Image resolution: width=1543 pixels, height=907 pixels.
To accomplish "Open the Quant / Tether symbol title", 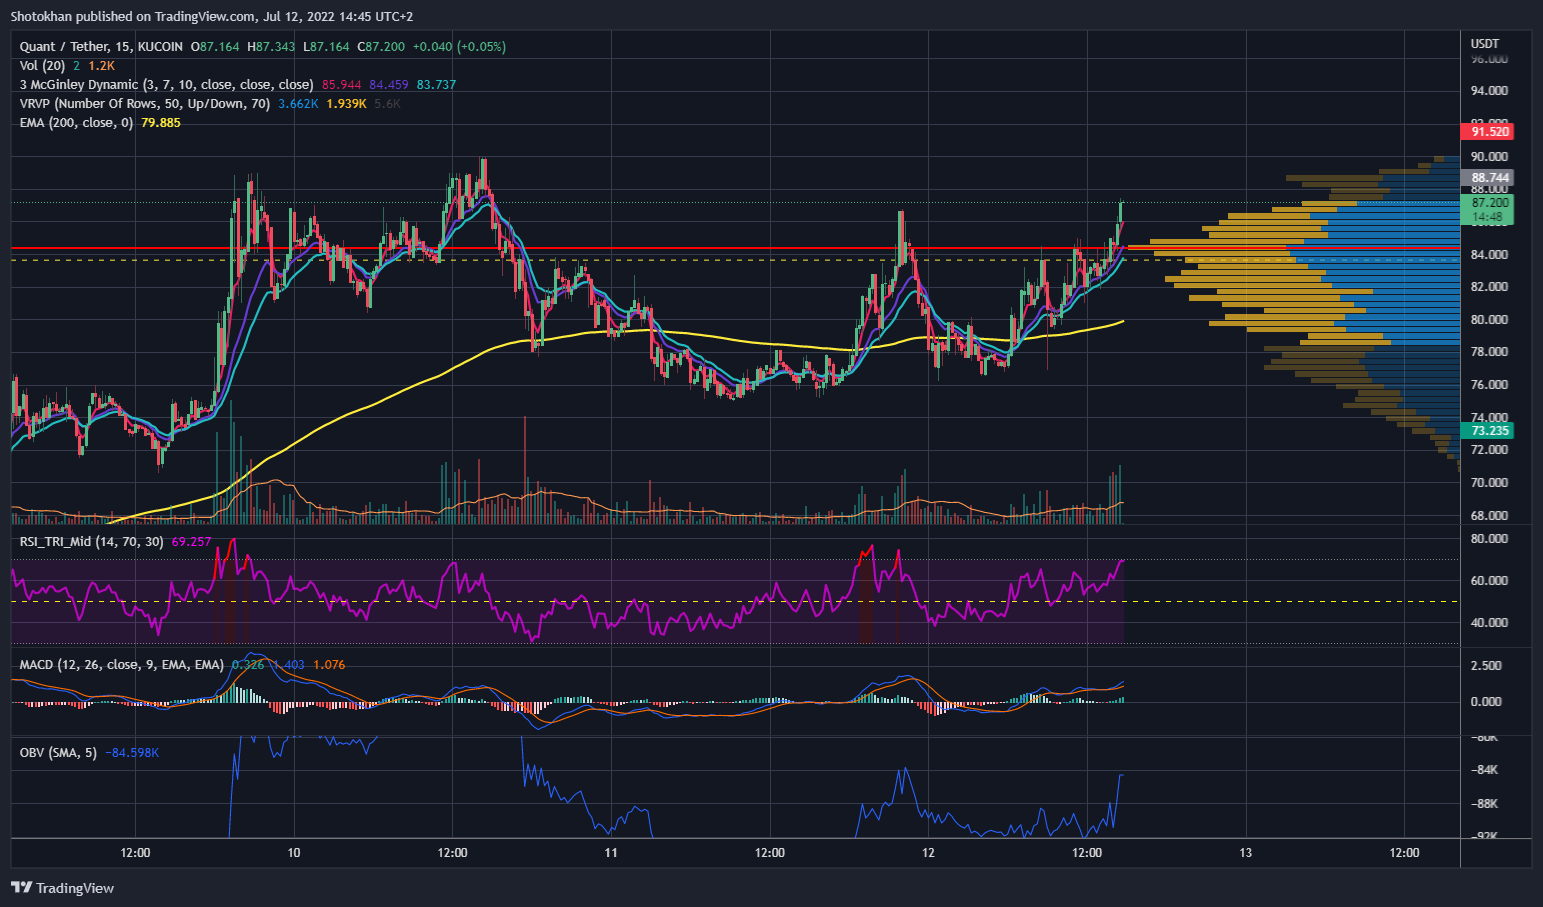I will tap(101, 47).
